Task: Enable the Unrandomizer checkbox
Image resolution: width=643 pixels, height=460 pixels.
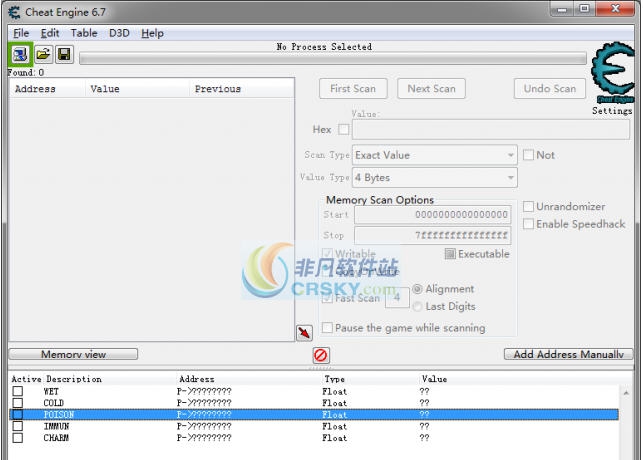Action: (528, 206)
